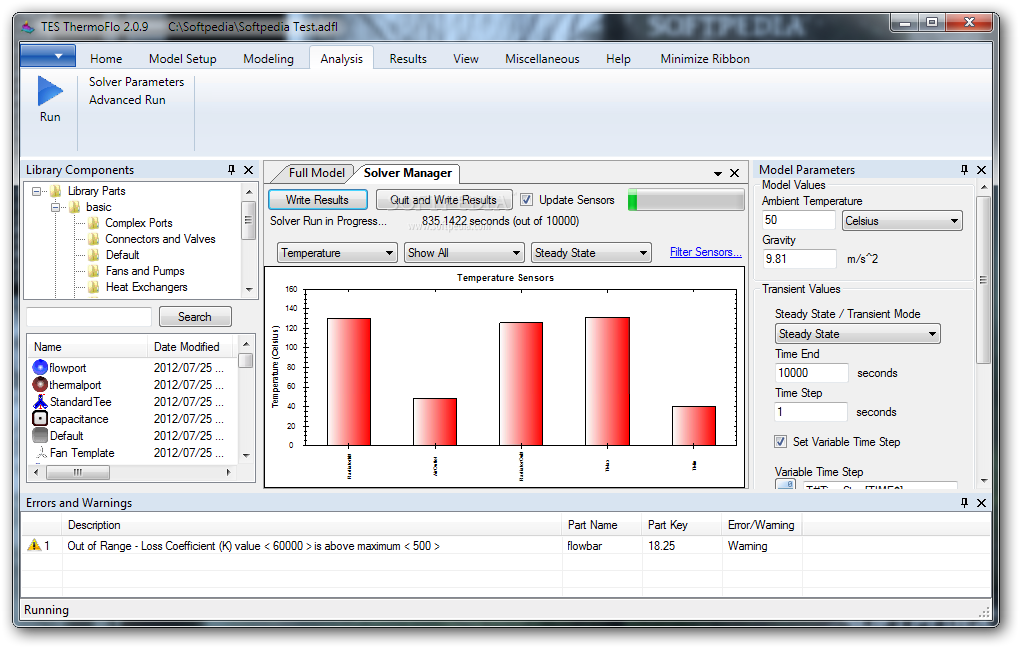The width and height of the screenshot is (1020, 648).
Task: Click the Time Step input field
Action: (811, 412)
